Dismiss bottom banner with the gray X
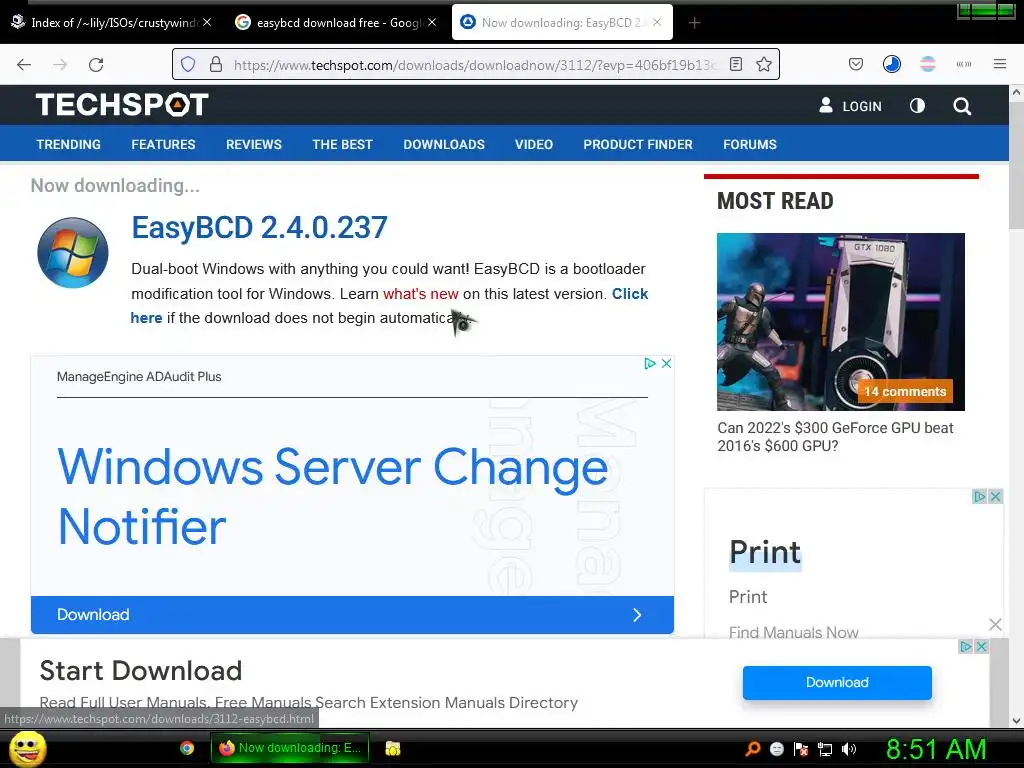 995,624
